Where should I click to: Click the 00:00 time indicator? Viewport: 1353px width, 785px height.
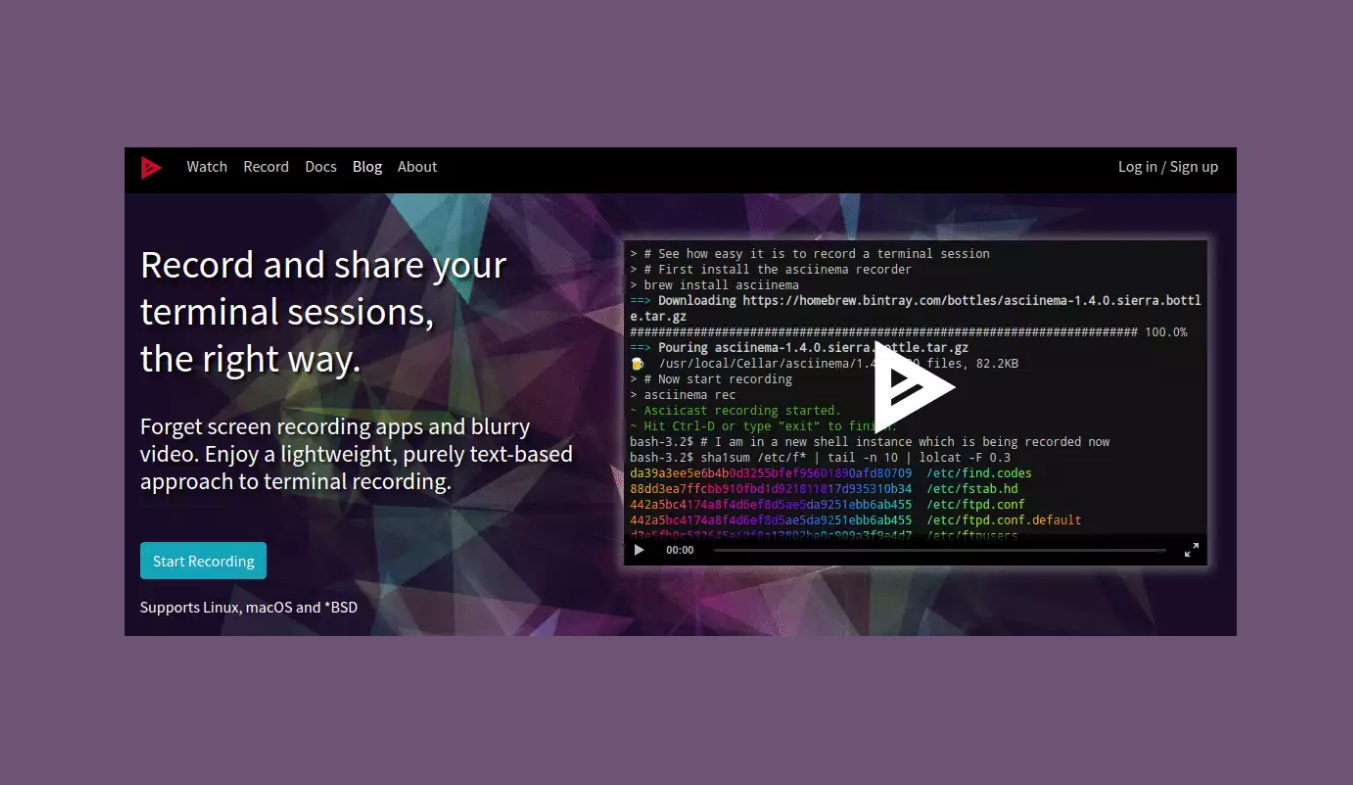[x=680, y=550]
